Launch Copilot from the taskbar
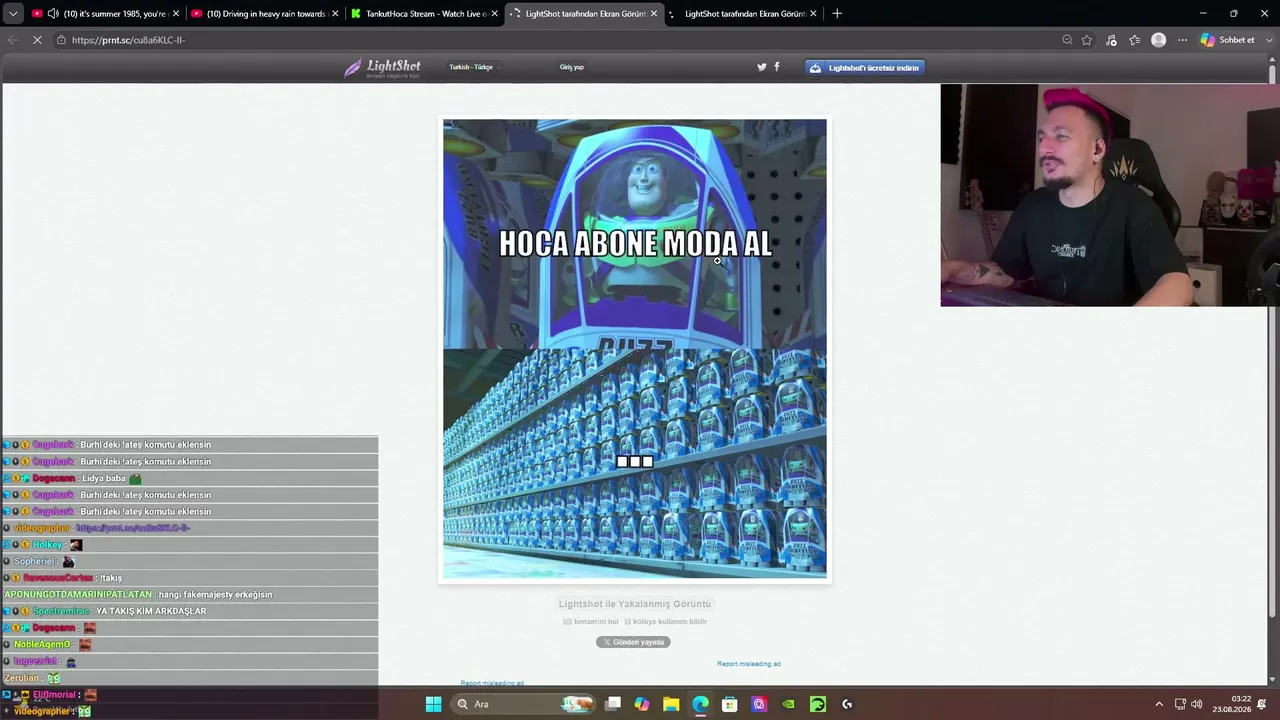Viewport: 1280px width, 720px height. [x=642, y=704]
